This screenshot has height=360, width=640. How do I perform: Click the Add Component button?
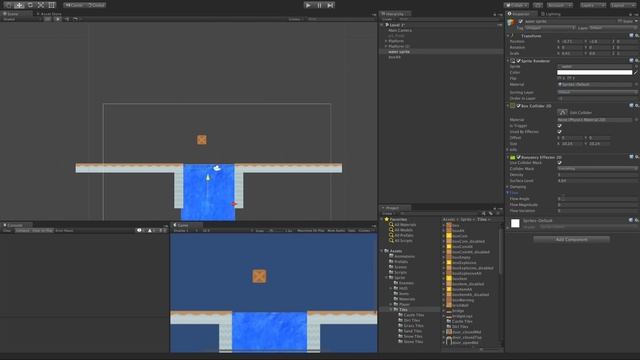tap(571, 240)
